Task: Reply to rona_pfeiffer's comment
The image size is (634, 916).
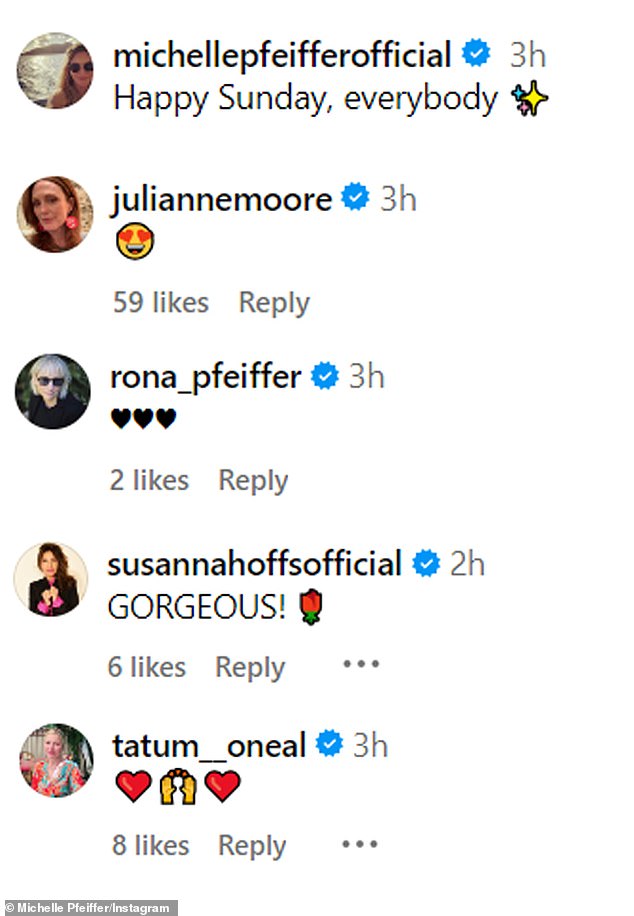Action: 253,480
